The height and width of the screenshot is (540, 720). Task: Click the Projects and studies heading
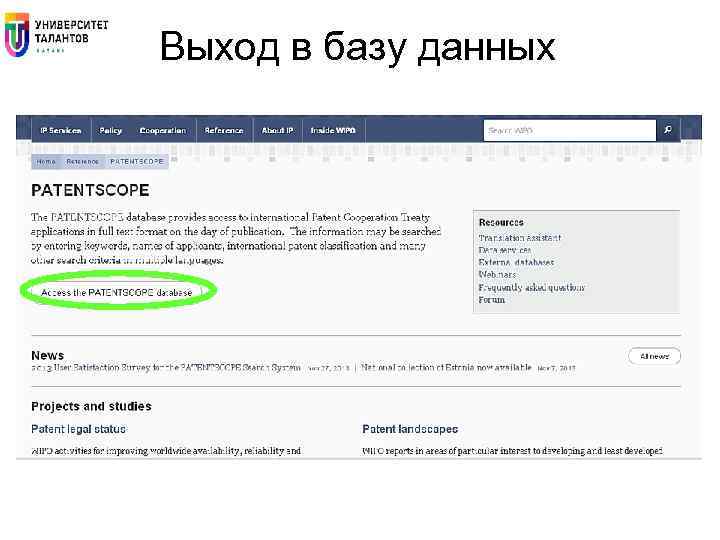[91, 406]
